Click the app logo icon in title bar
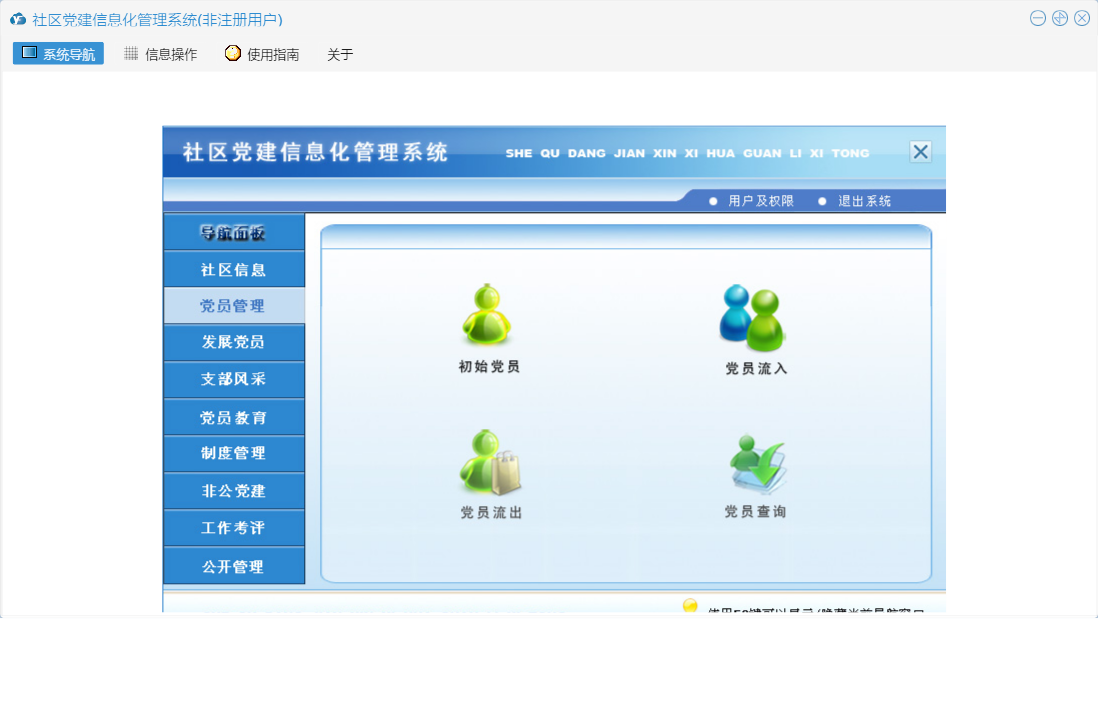This screenshot has width=1098, height=719. 18,20
